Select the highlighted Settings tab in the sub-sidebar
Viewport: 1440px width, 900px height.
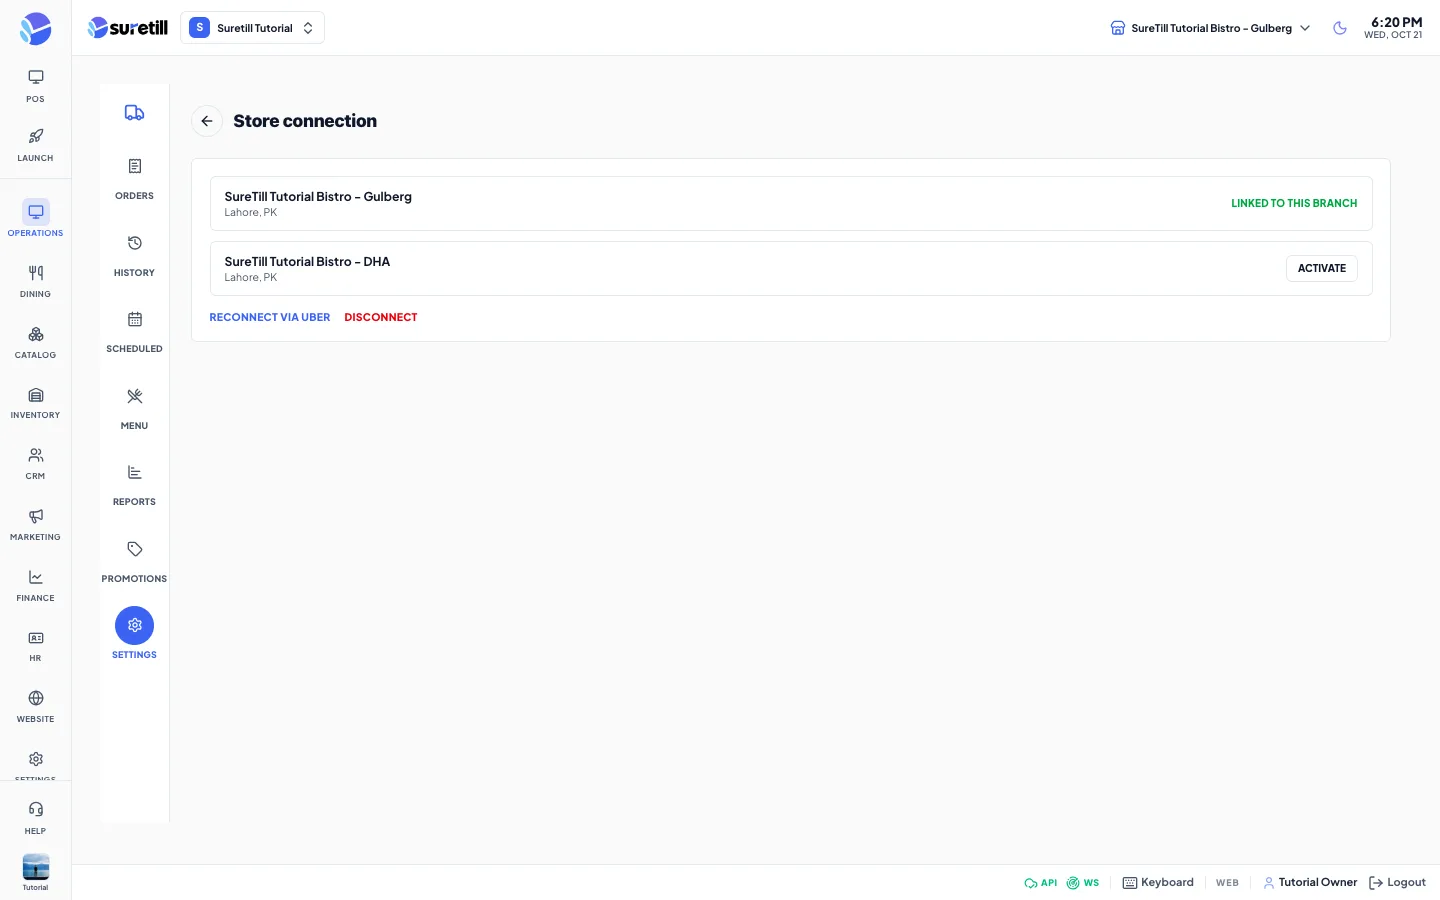(134, 634)
